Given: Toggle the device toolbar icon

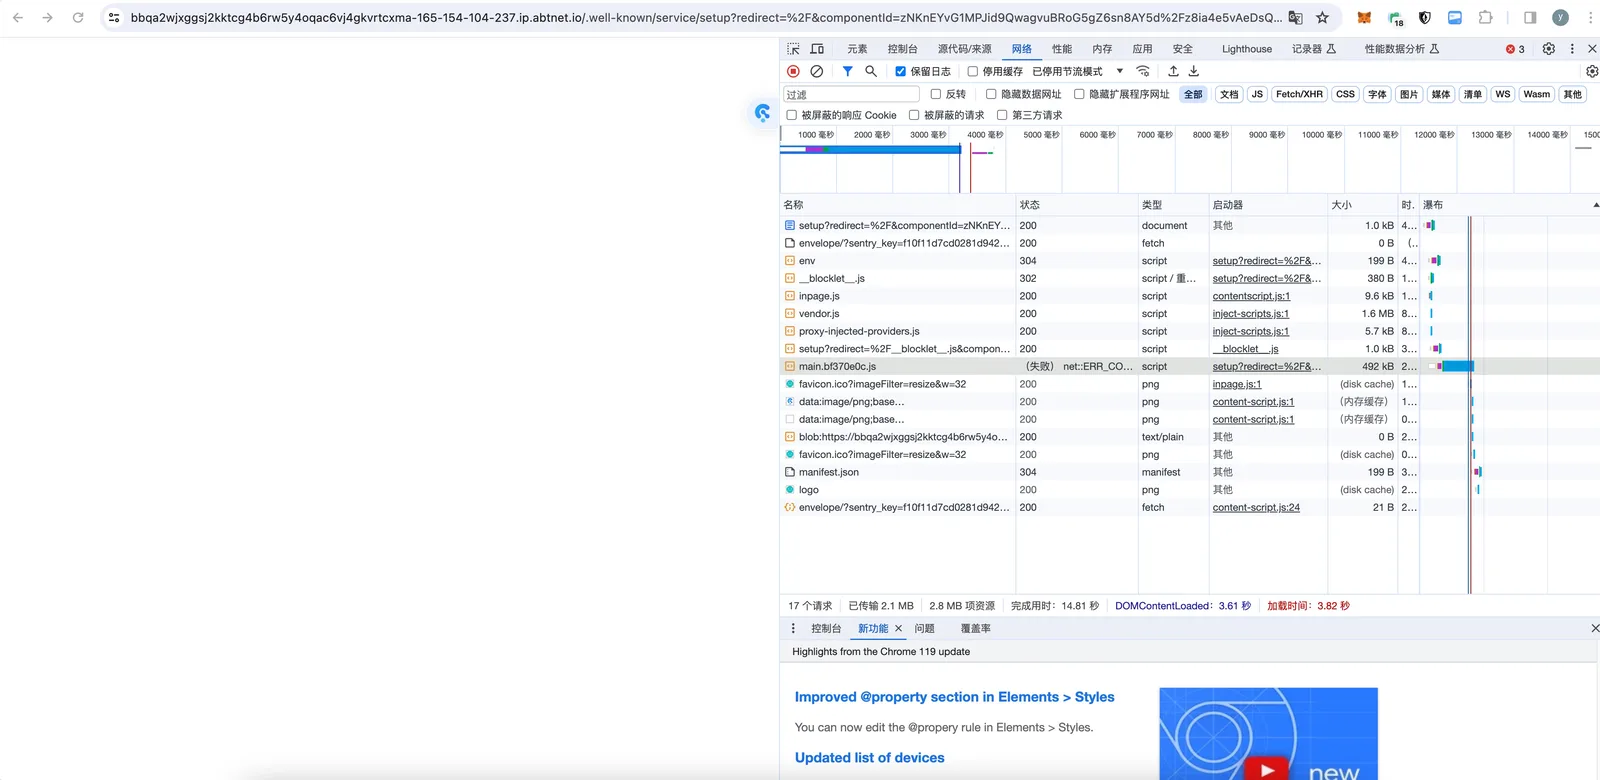Looking at the screenshot, I should tap(817, 49).
